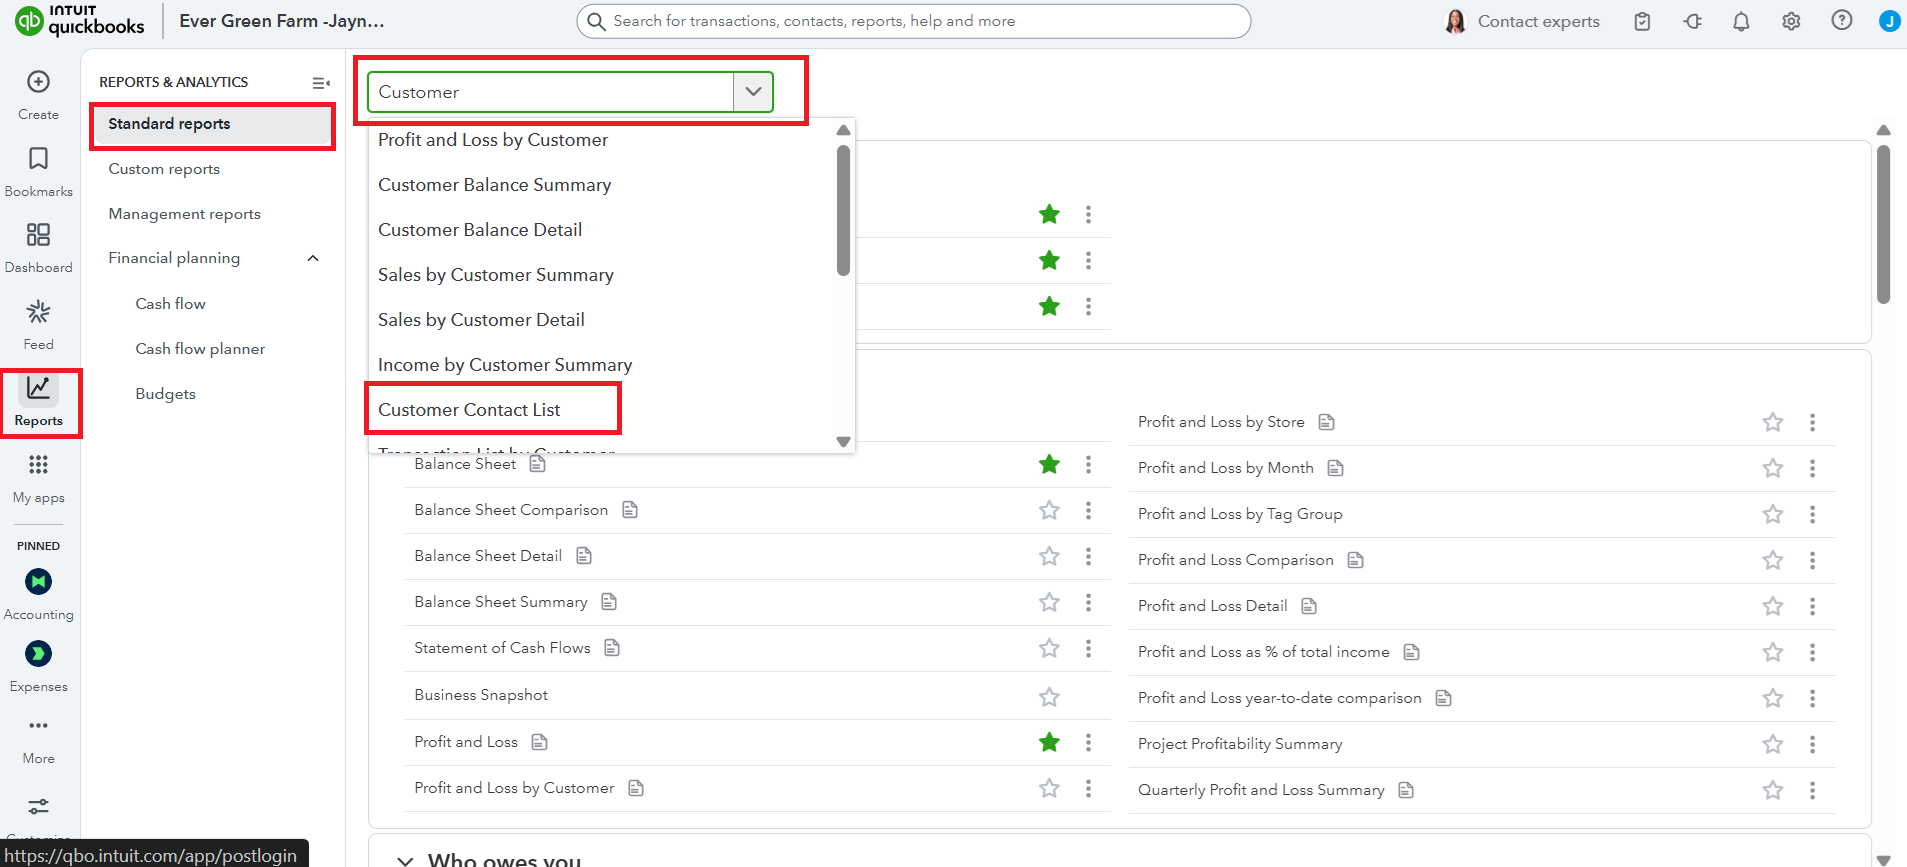Collapse the Financial planning section
The width and height of the screenshot is (1907, 867).
pos(313,258)
